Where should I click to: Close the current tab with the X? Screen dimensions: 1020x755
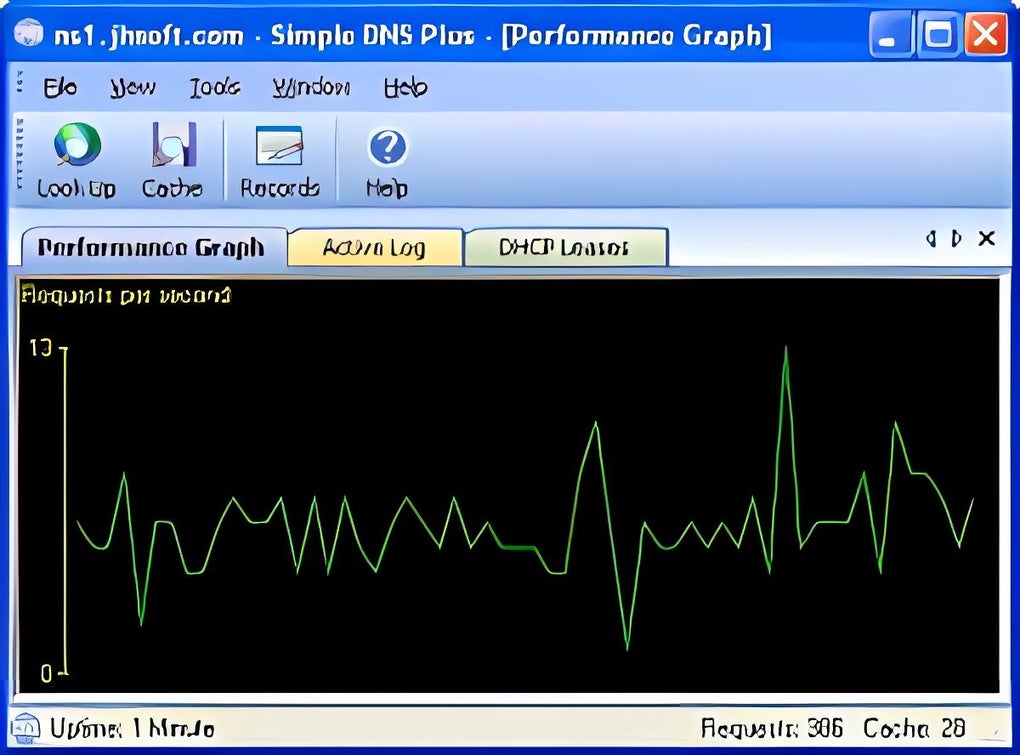(x=986, y=239)
